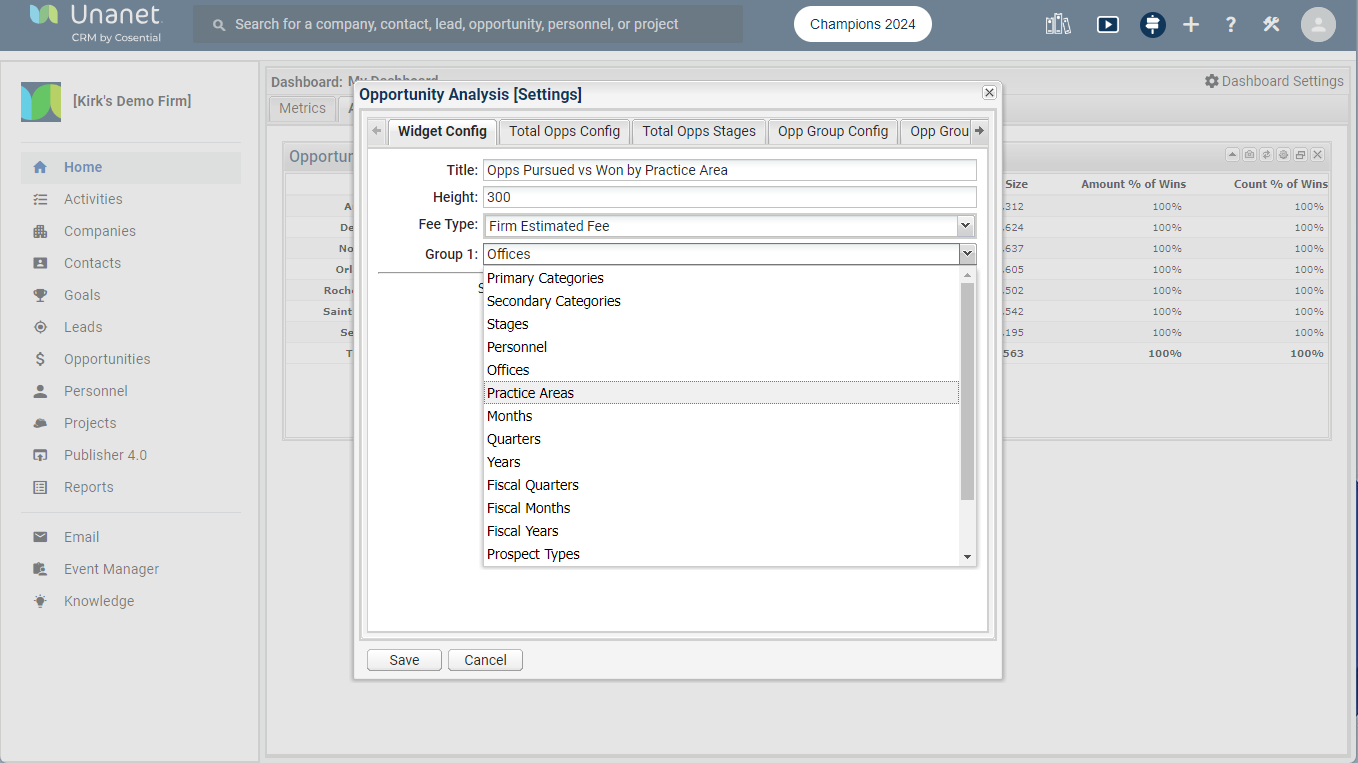Open the user profile avatar
Screen dimensions: 1358x763
1318,25
